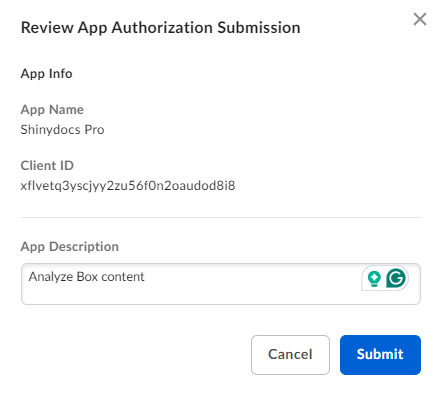Close the Review App Authorization dialog
Screen dimensions: 441x395
[420, 19]
